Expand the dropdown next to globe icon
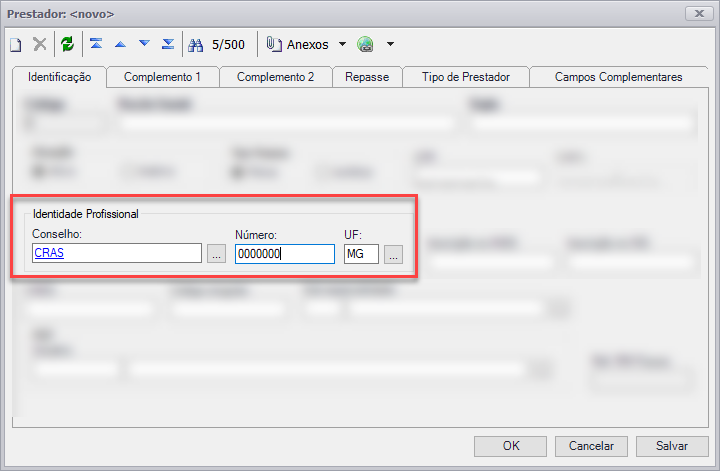The image size is (720, 471). pos(390,44)
